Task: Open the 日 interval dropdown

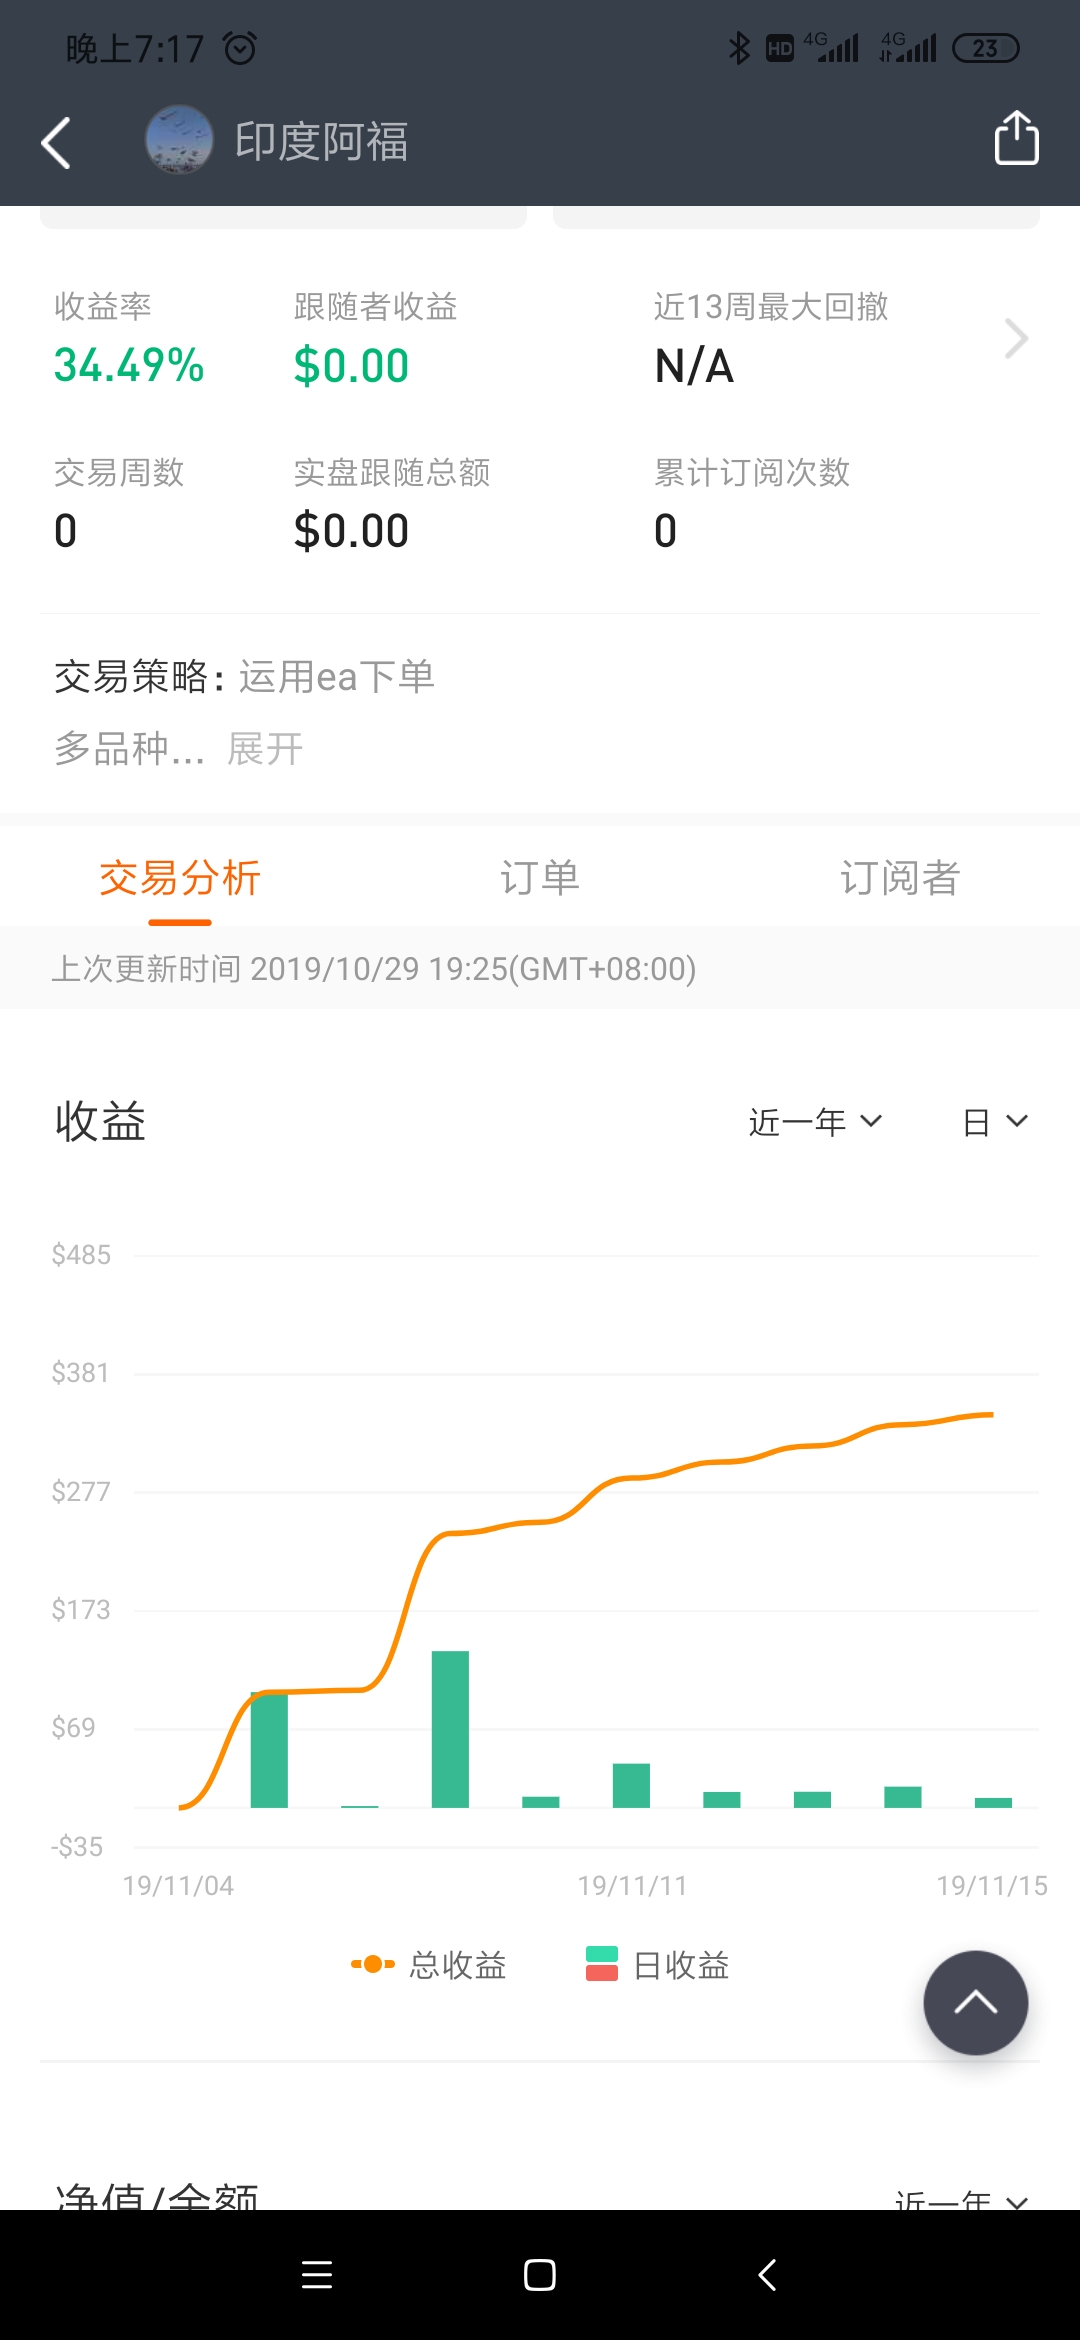Action: coord(994,1122)
